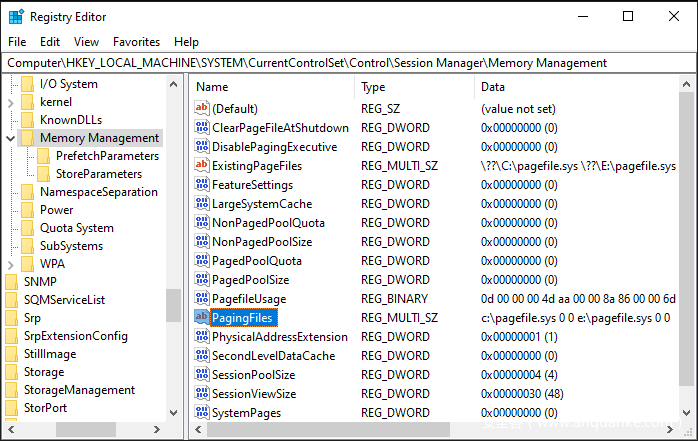Click the I/O System folder icon
This screenshot has height=441, width=698.
point(28,84)
